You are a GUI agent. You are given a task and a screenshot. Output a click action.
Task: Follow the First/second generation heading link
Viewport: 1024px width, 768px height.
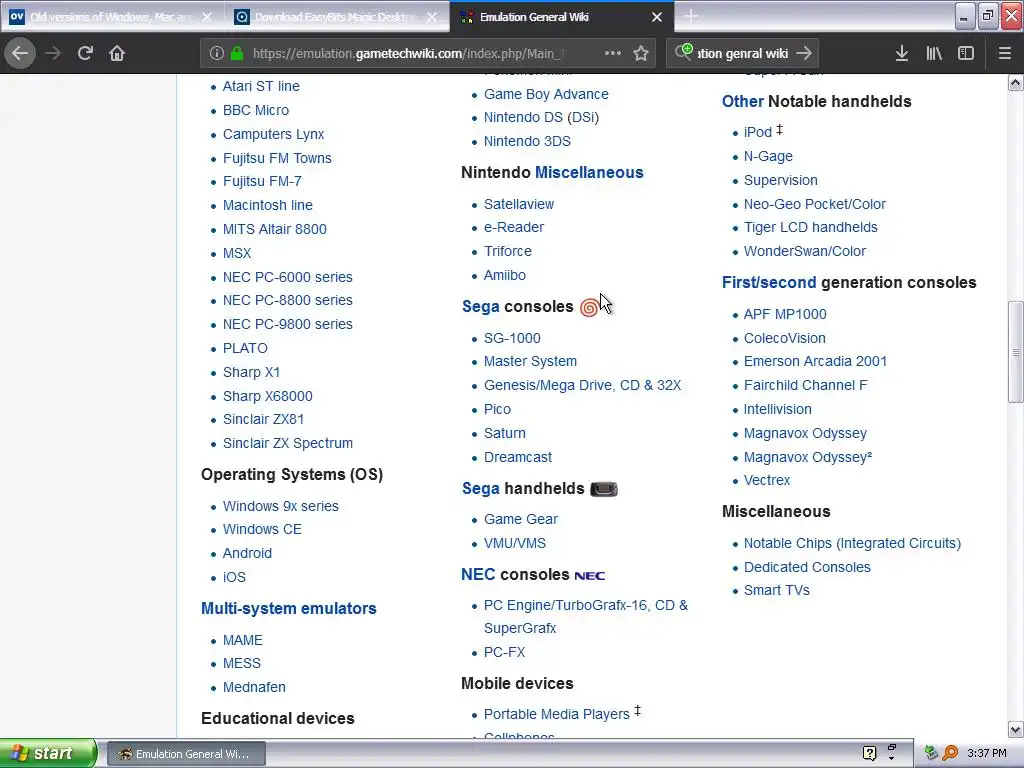pyautogui.click(x=769, y=283)
